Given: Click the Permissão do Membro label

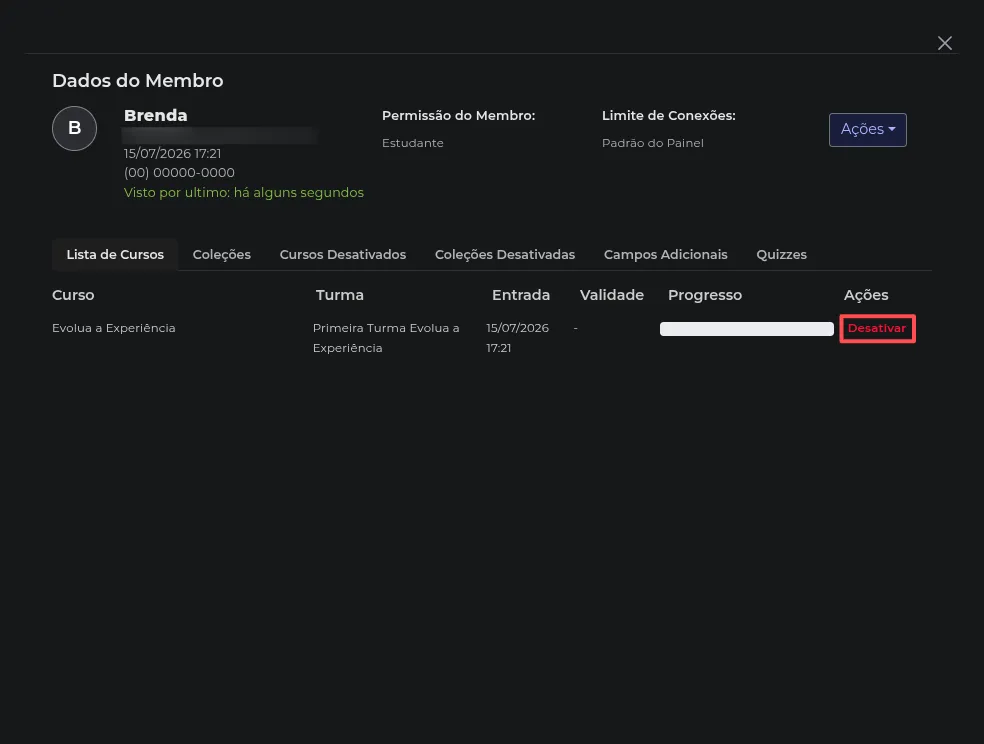Looking at the screenshot, I should 458,115.
